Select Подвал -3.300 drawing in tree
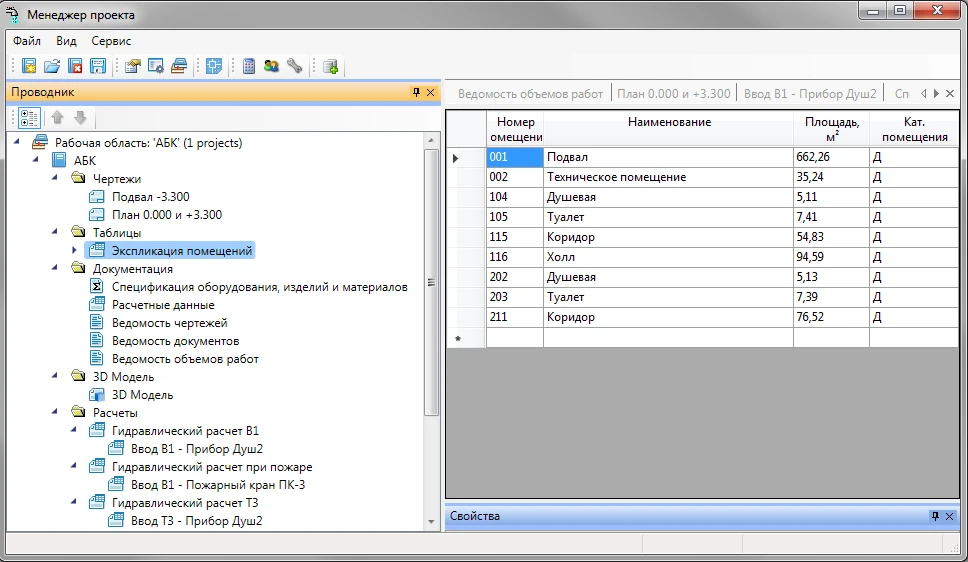Screen dimensions: 968x562 150,197
